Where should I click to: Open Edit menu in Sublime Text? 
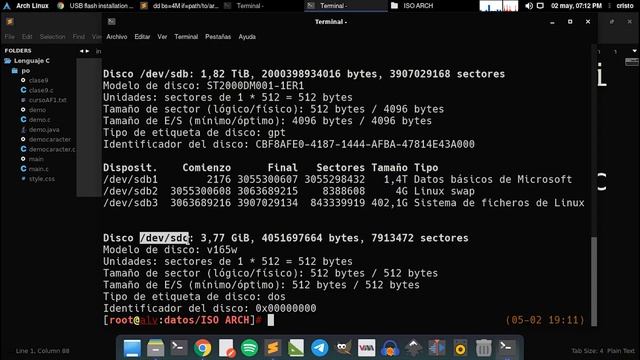click(27, 37)
